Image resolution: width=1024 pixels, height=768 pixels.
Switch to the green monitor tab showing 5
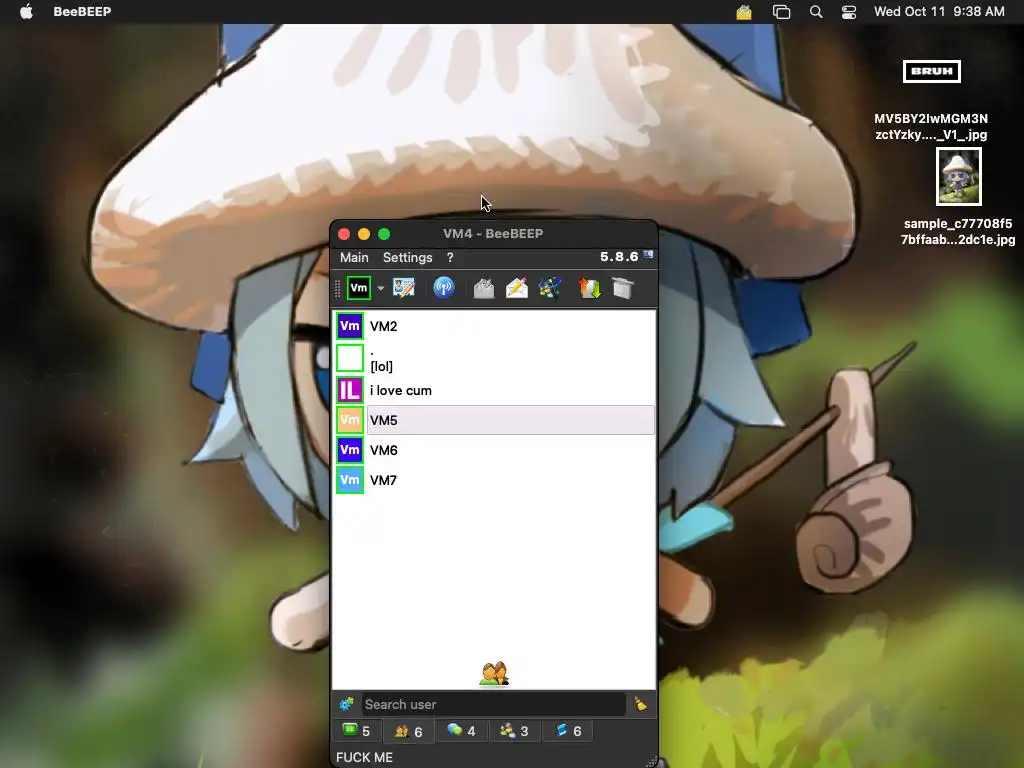tap(356, 731)
